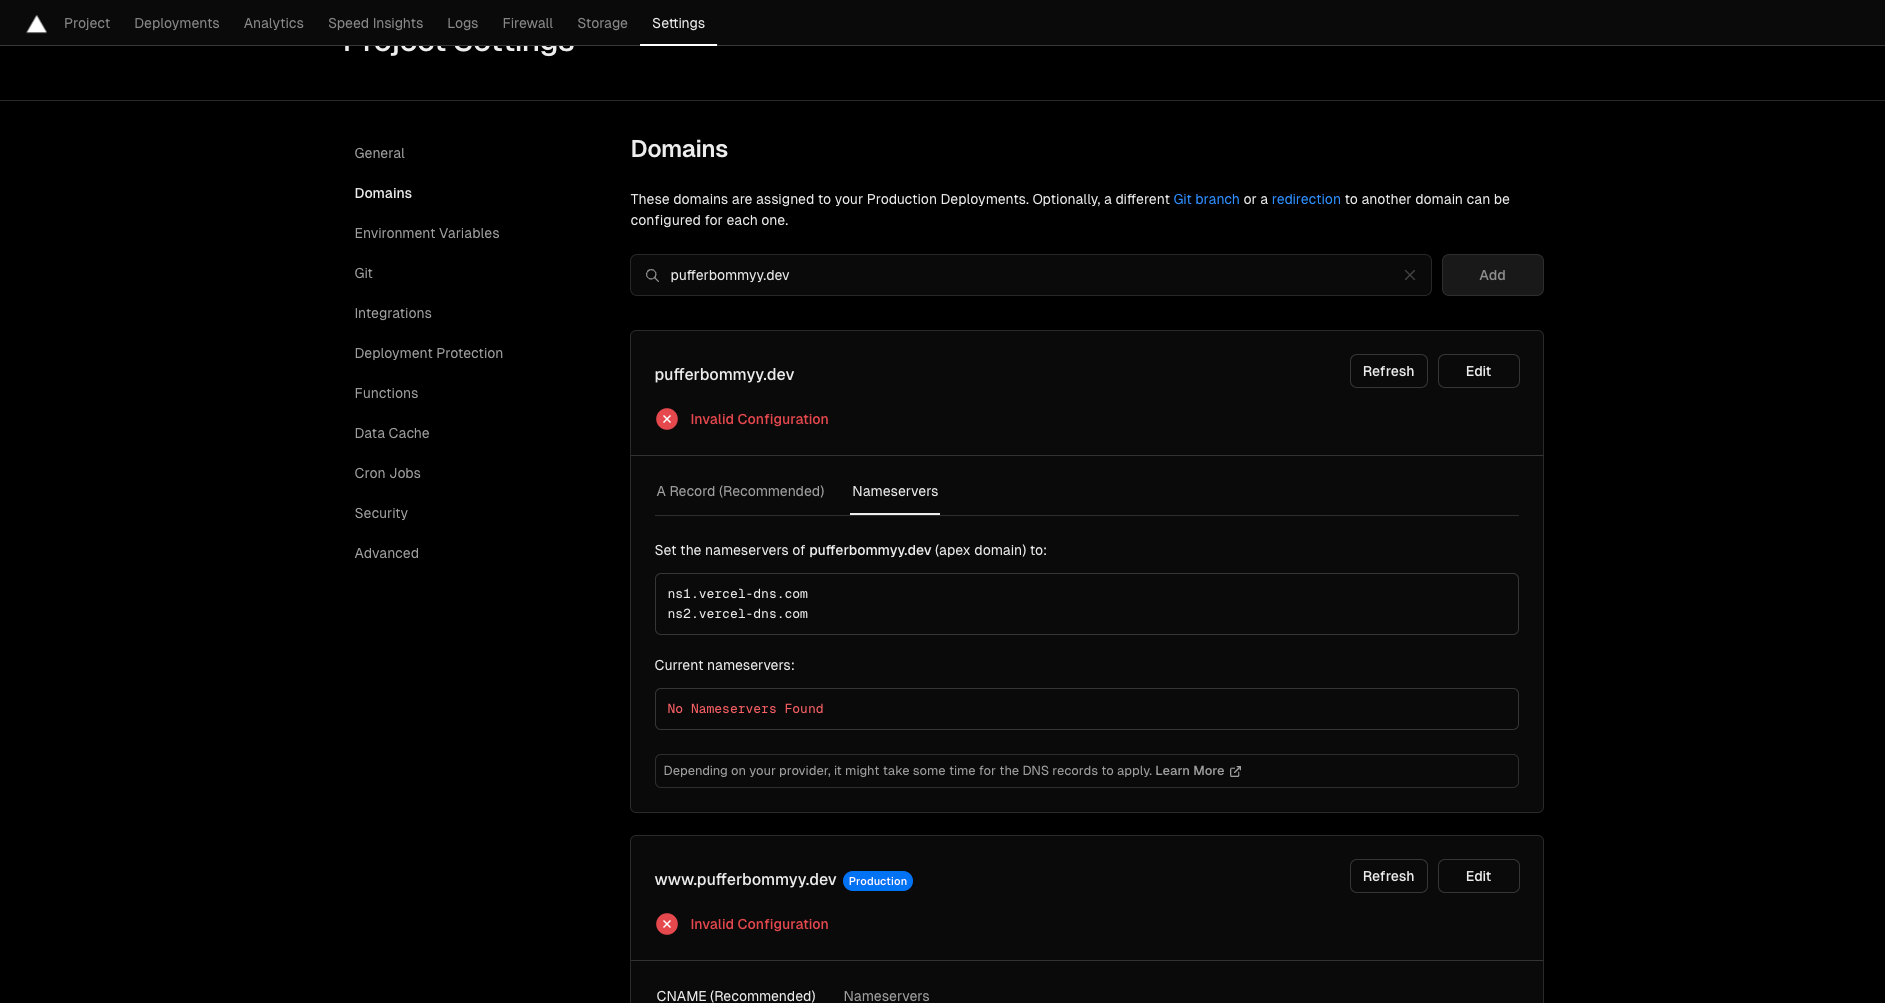Select Nameservers tab for pufferbommyy.dev
Image resolution: width=1885 pixels, height=1003 pixels.
pyautogui.click(x=895, y=491)
